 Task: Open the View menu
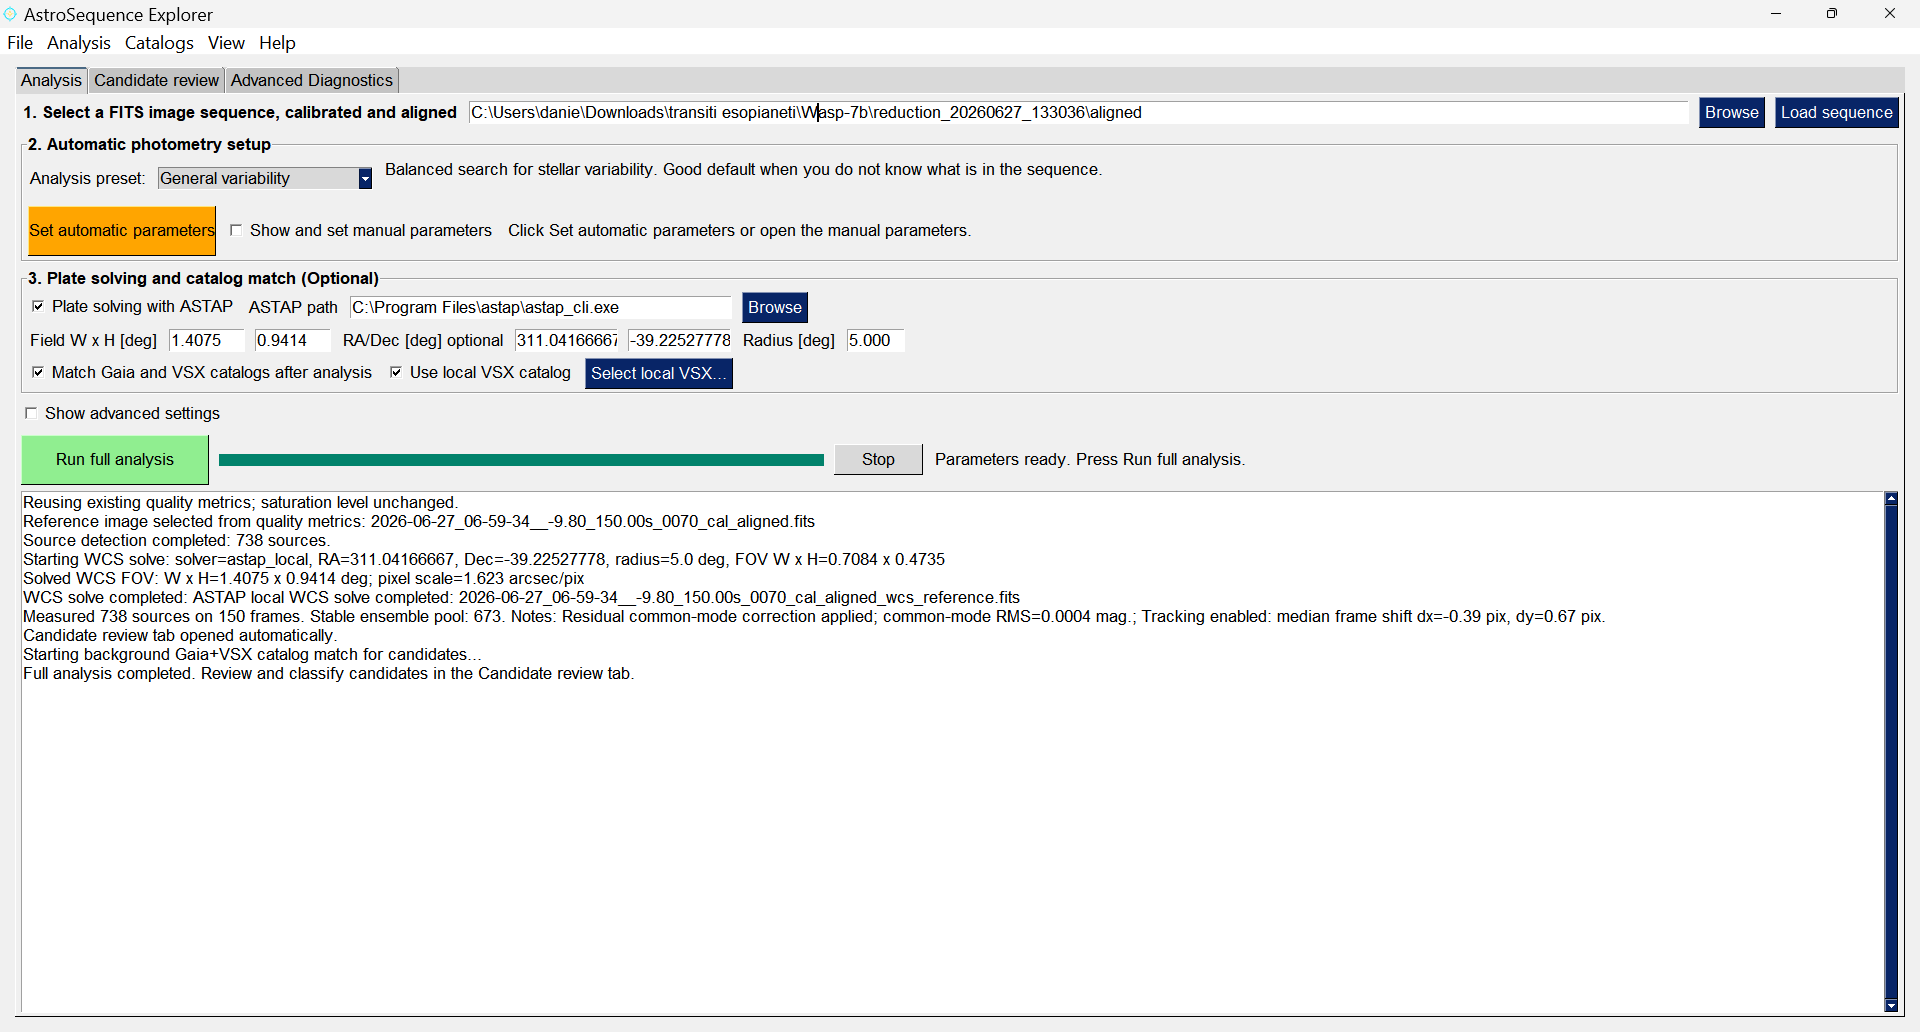tap(226, 43)
